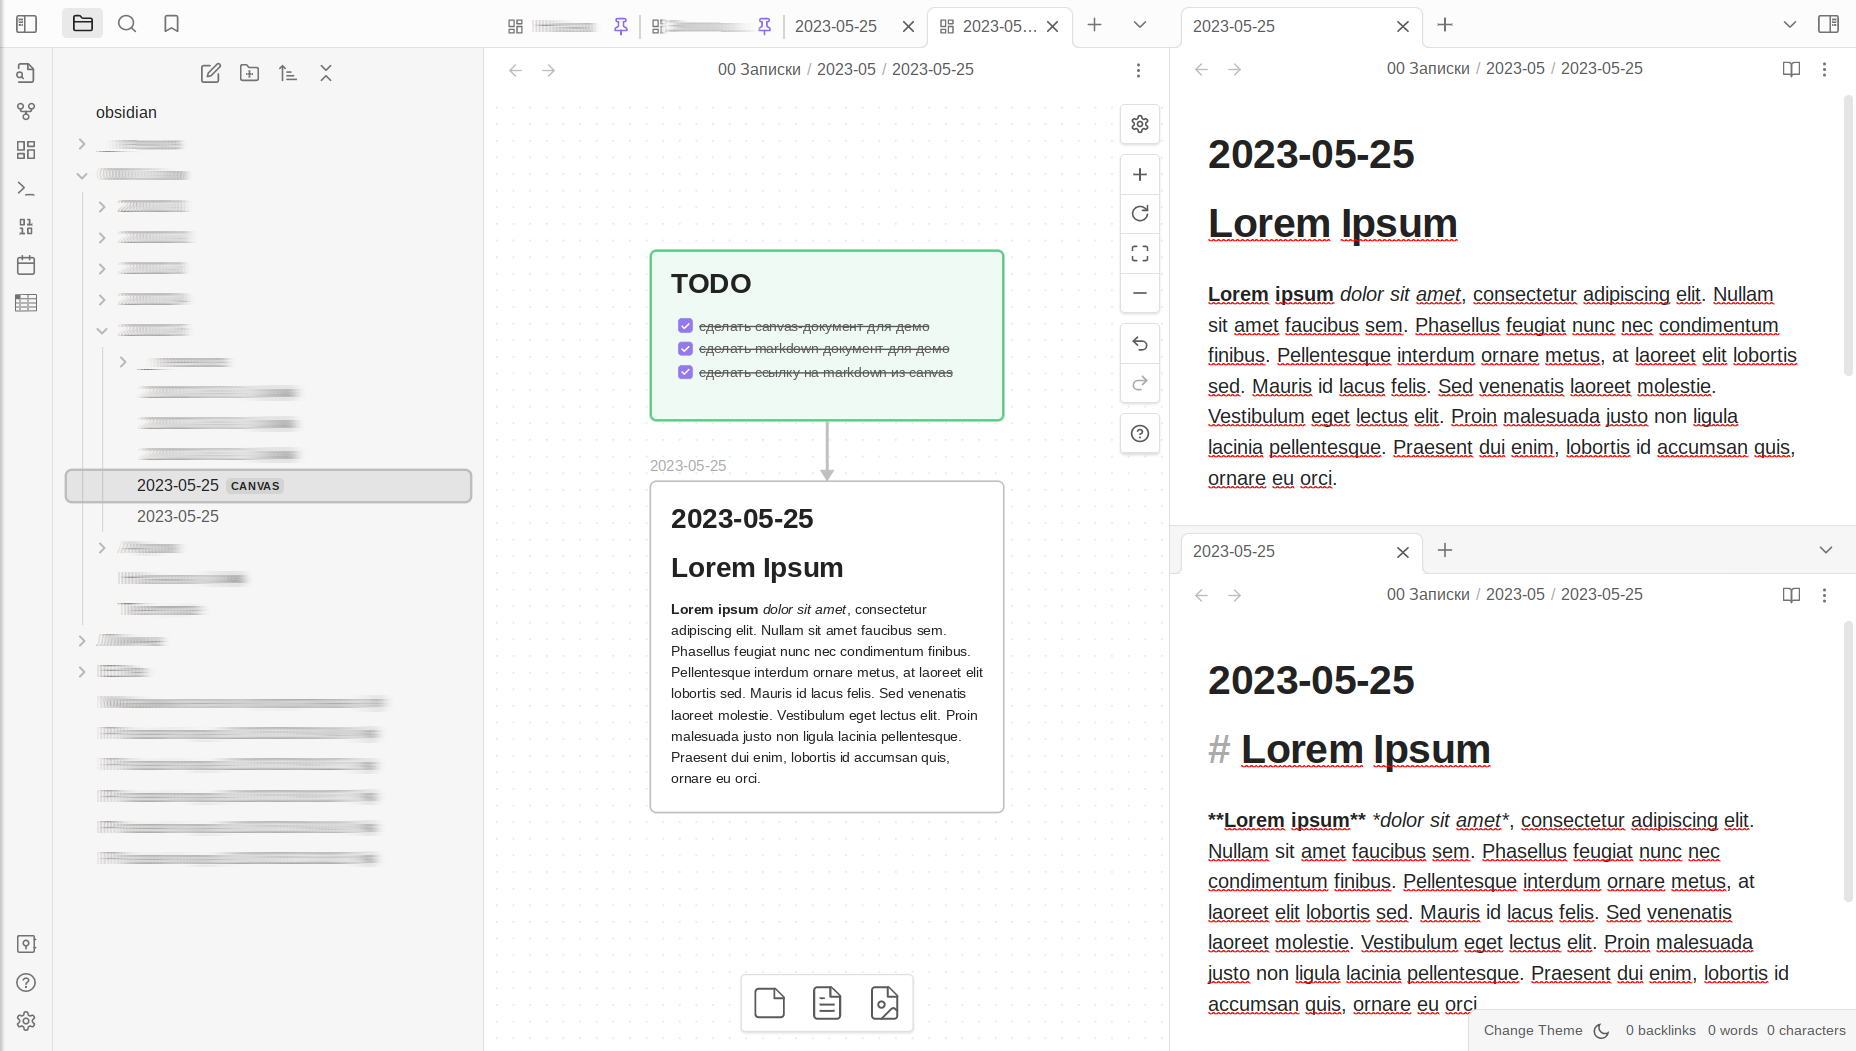The width and height of the screenshot is (1856, 1051).
Task: Switch to the 2023-05-25 note tab in middle pane
Action: pos(836,26)
